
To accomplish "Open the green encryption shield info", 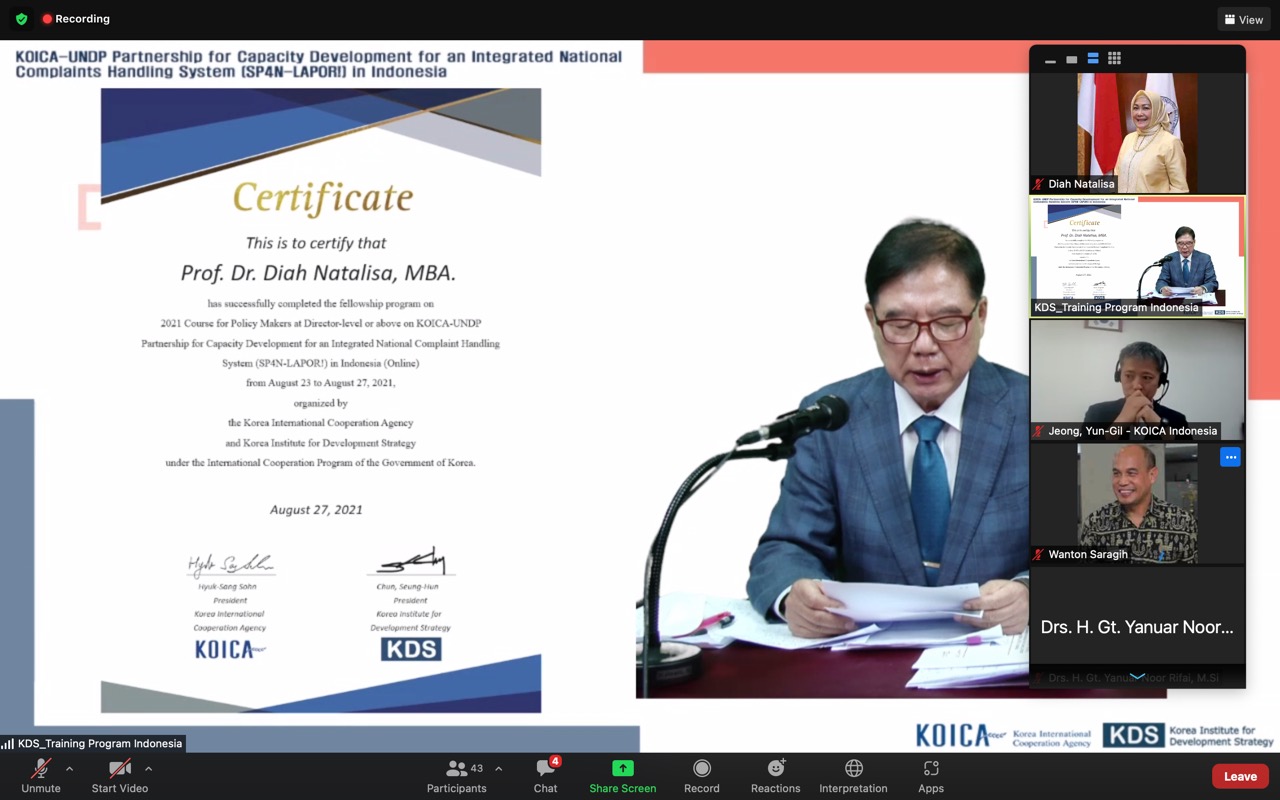I will (x=22, y=19).
